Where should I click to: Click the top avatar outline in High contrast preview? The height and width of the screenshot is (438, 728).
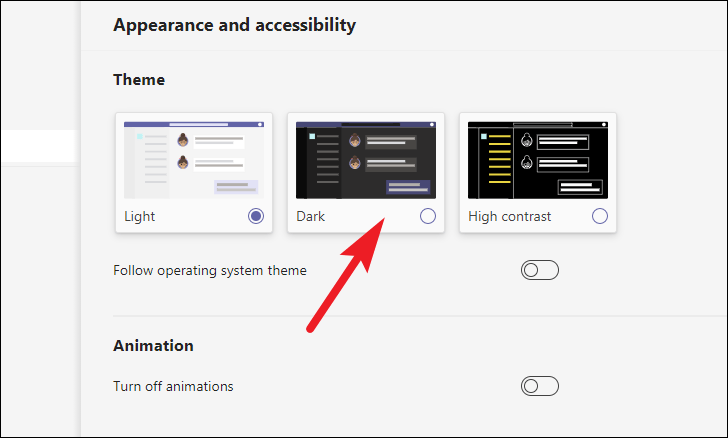(x=526, y=140)
